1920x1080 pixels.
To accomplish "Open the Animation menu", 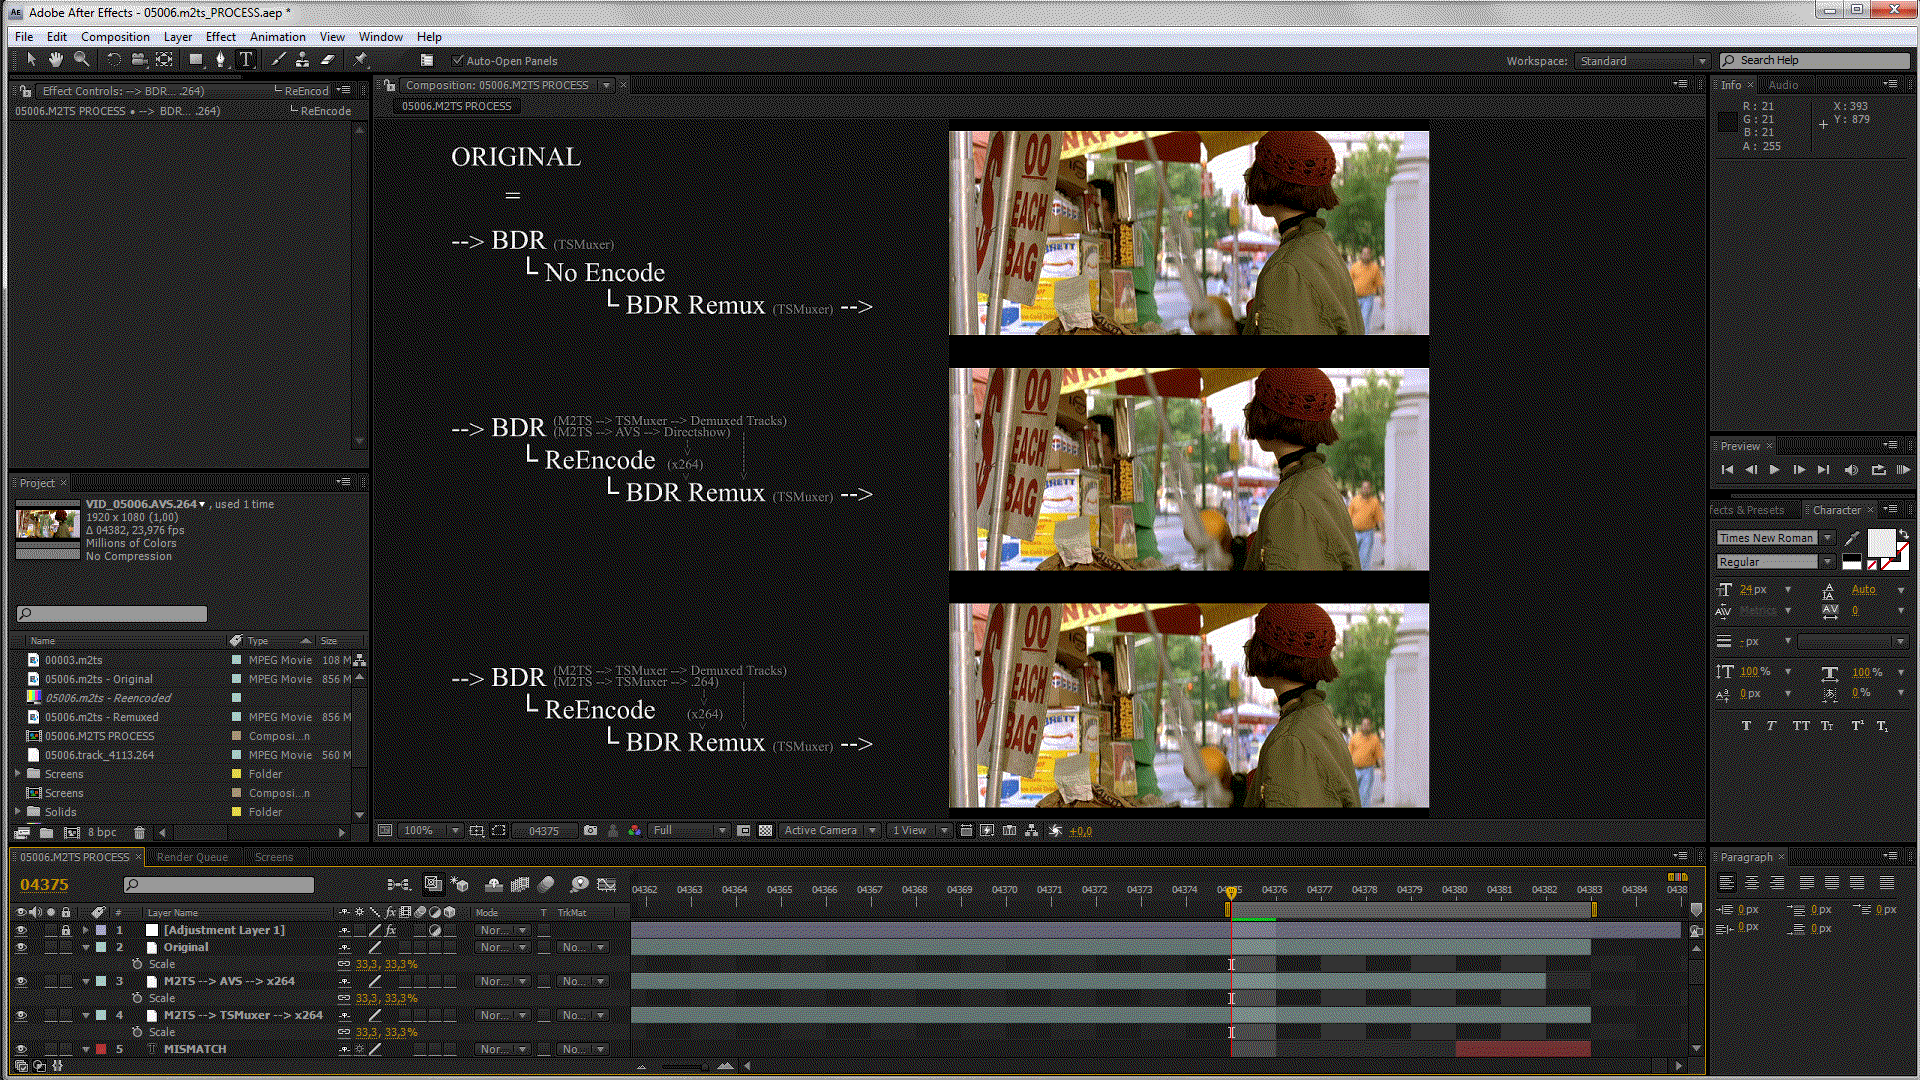I will [x=277, y=37].
